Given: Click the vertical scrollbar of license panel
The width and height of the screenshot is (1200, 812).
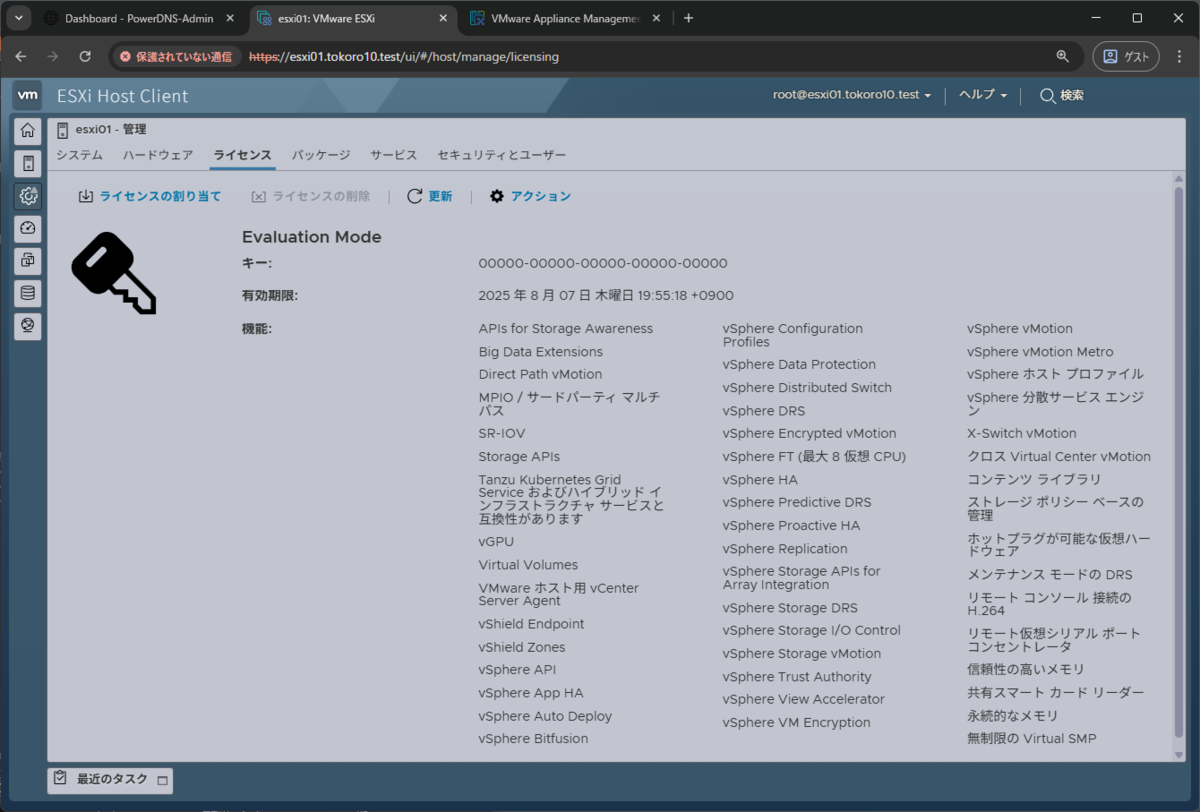Looking at the screenshot, I should [1179, 460].
